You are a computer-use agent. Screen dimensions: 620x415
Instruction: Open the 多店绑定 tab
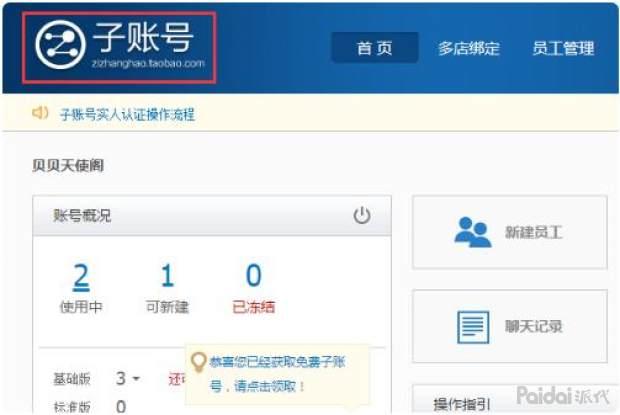click(468, 48)
